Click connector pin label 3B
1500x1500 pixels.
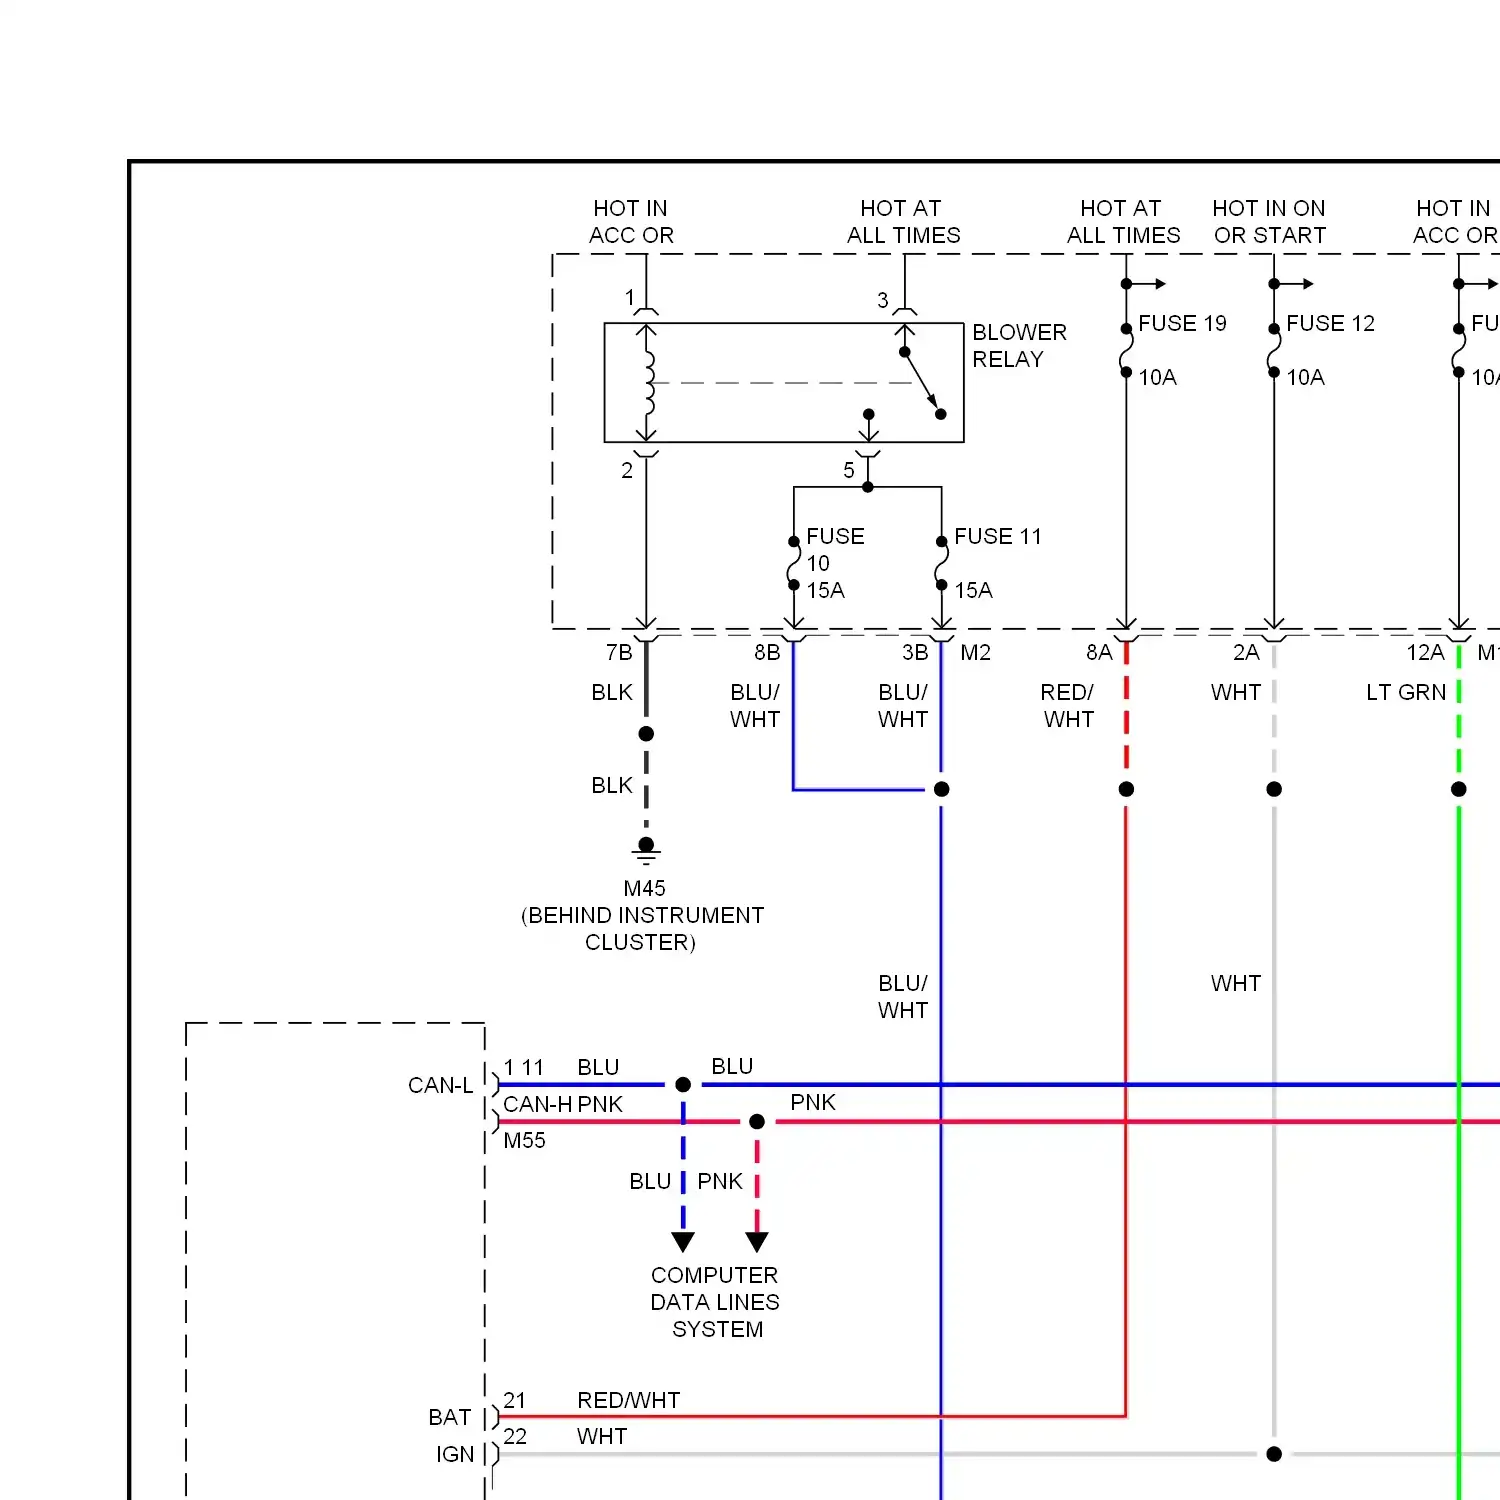915,652
